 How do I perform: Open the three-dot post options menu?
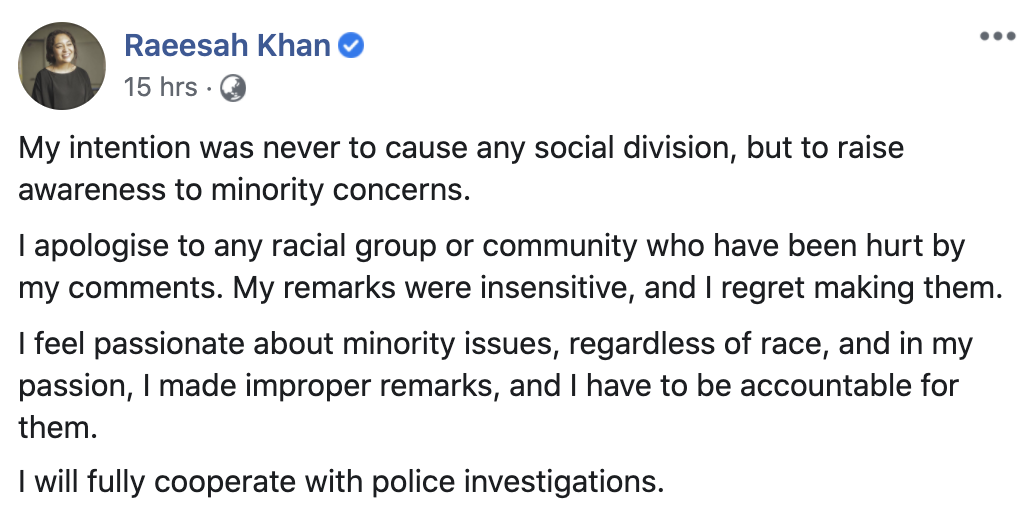click(x=997, y=37)
